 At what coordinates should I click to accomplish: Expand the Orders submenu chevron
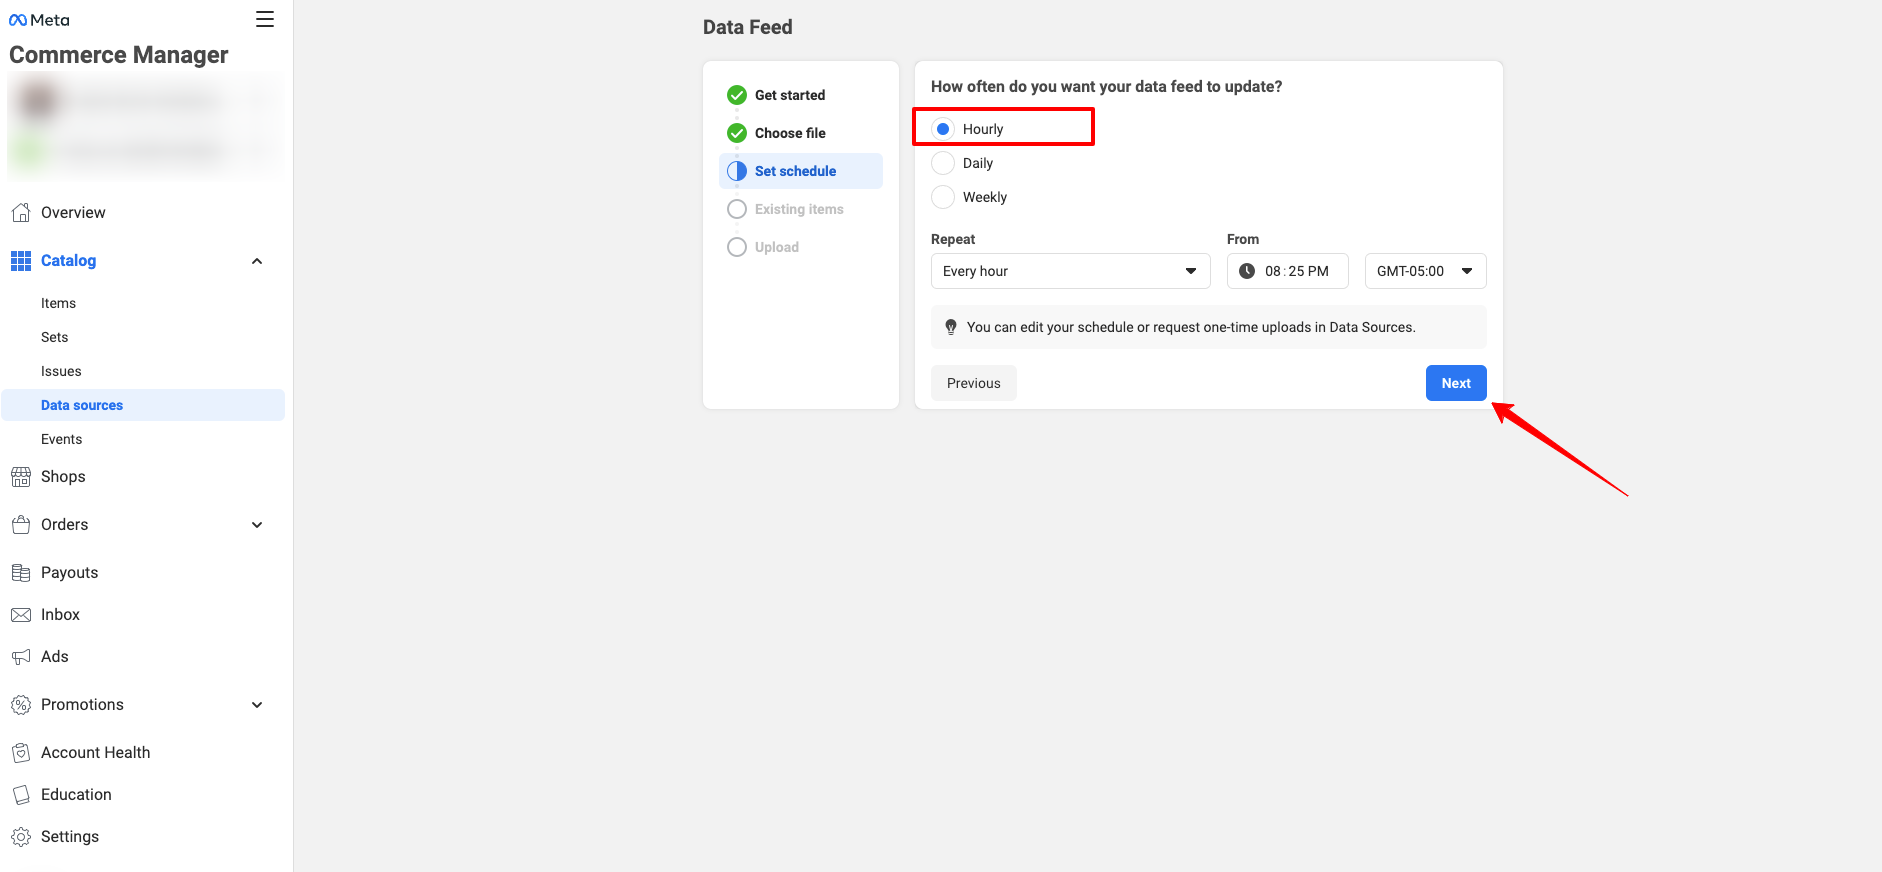pos(257,525)
